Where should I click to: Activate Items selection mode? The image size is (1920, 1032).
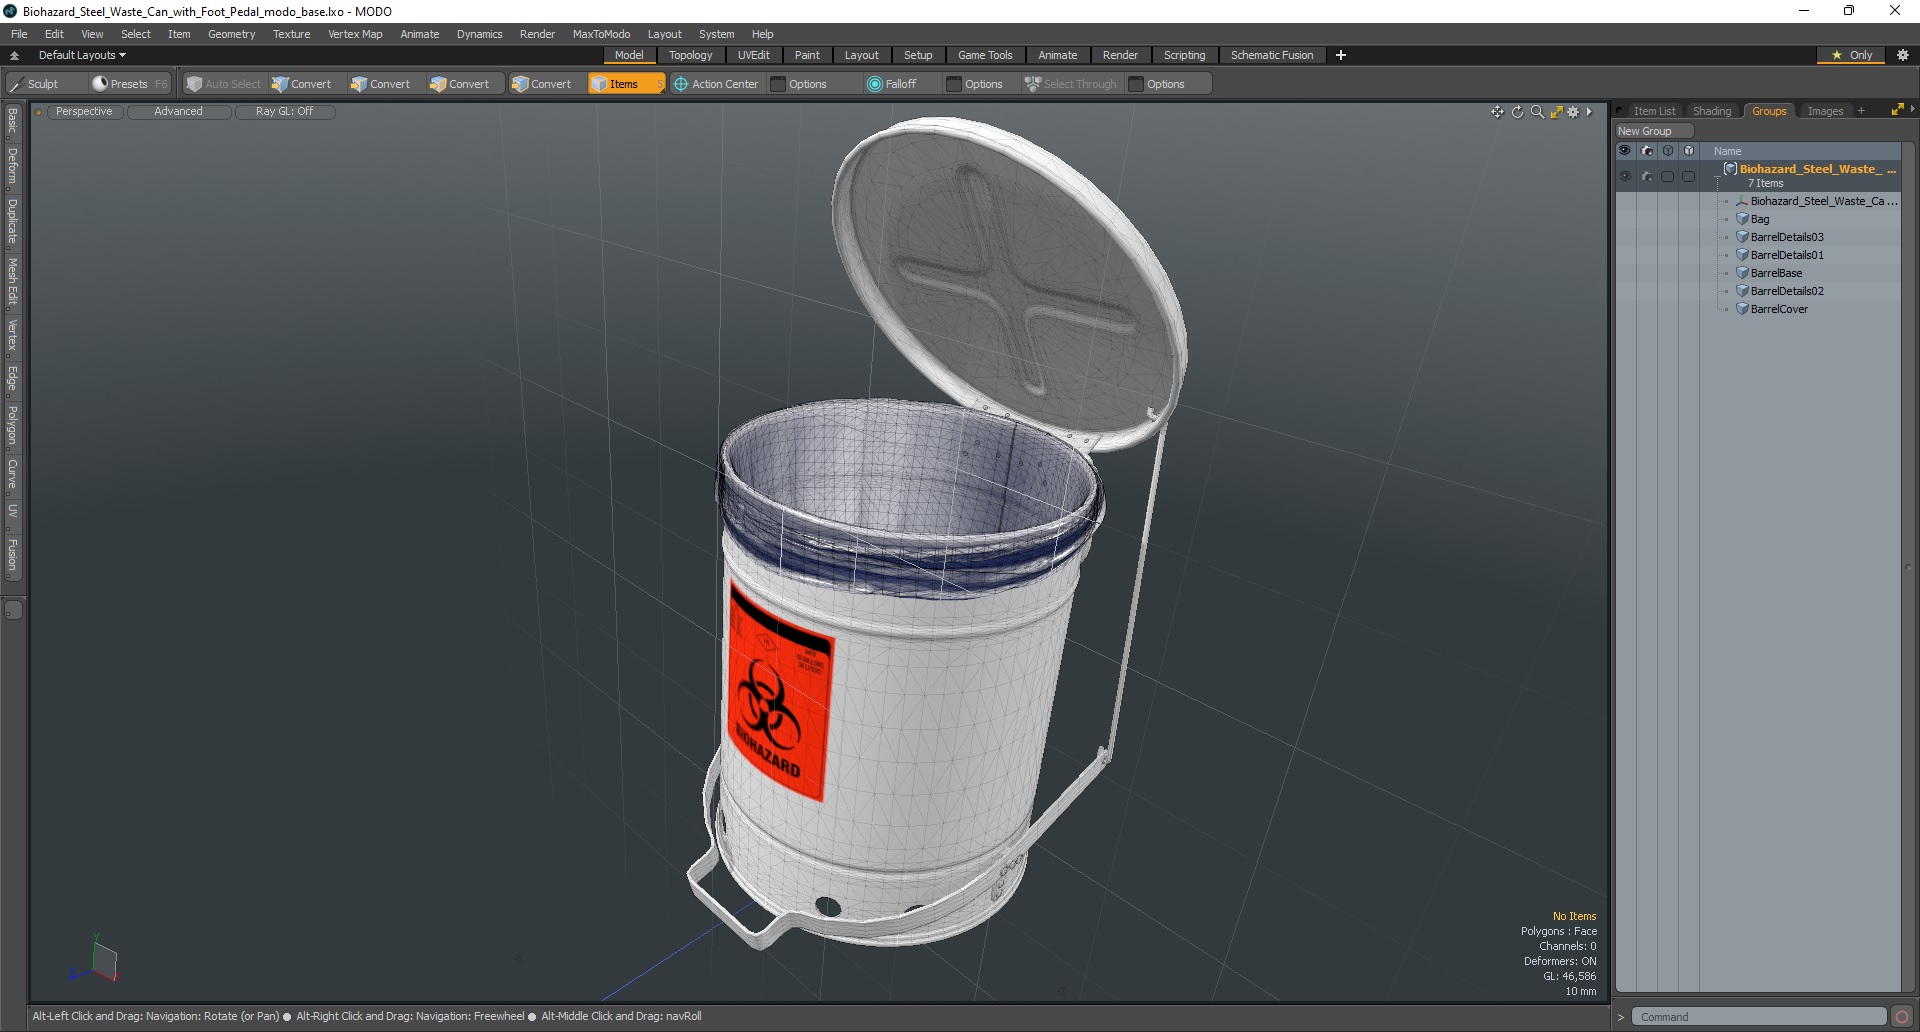tap(626, 84)
